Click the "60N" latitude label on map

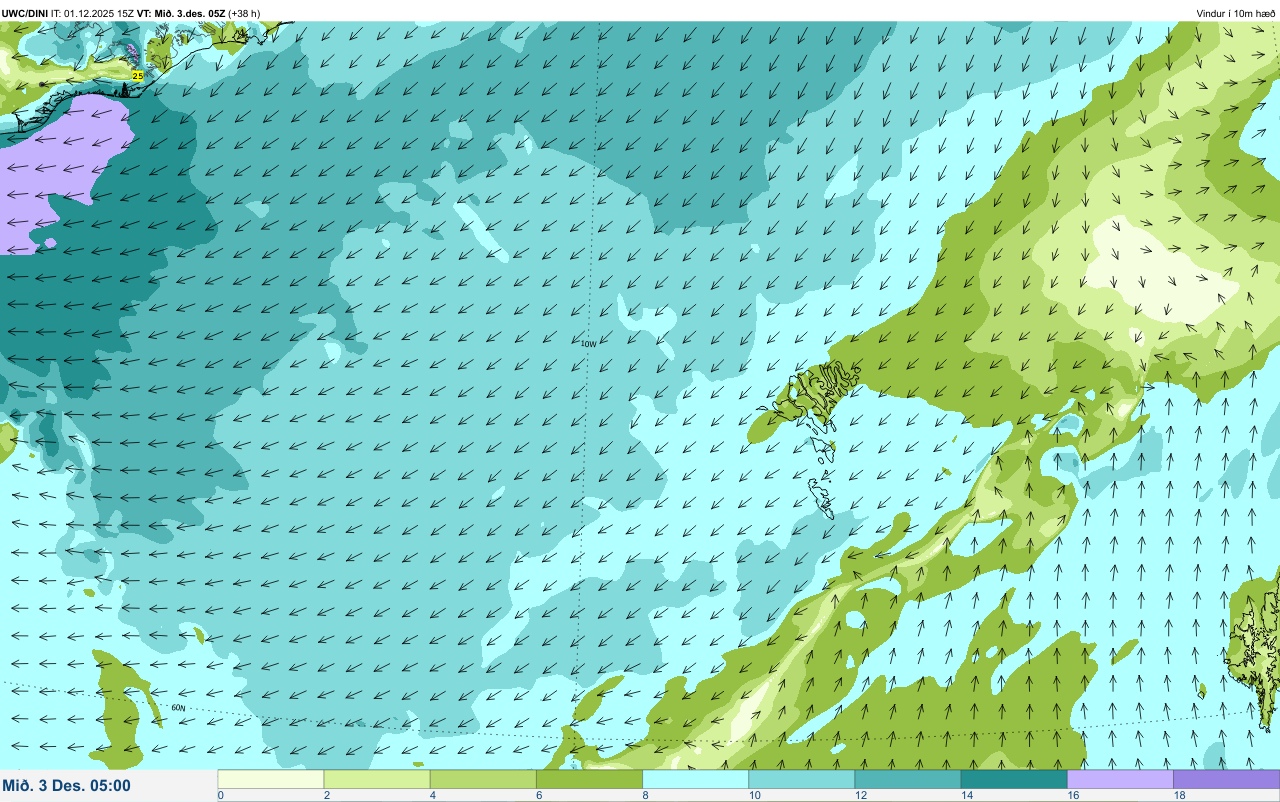178,708
